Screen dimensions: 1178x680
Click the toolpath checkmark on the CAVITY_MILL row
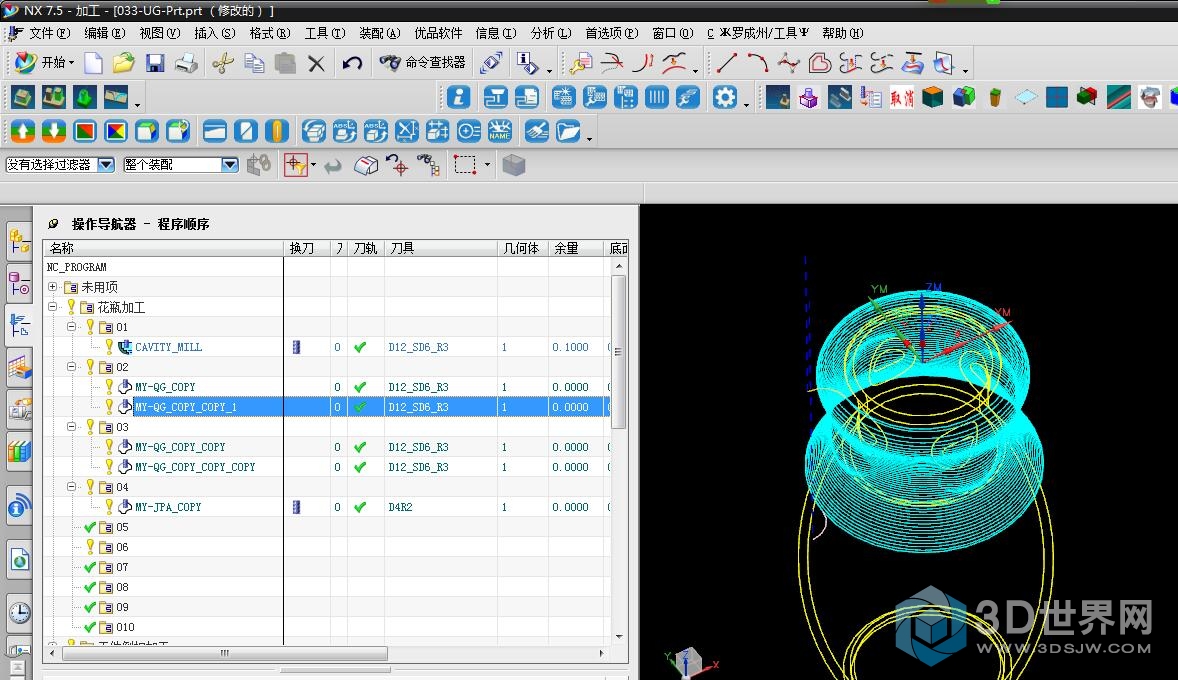(360, 347)
